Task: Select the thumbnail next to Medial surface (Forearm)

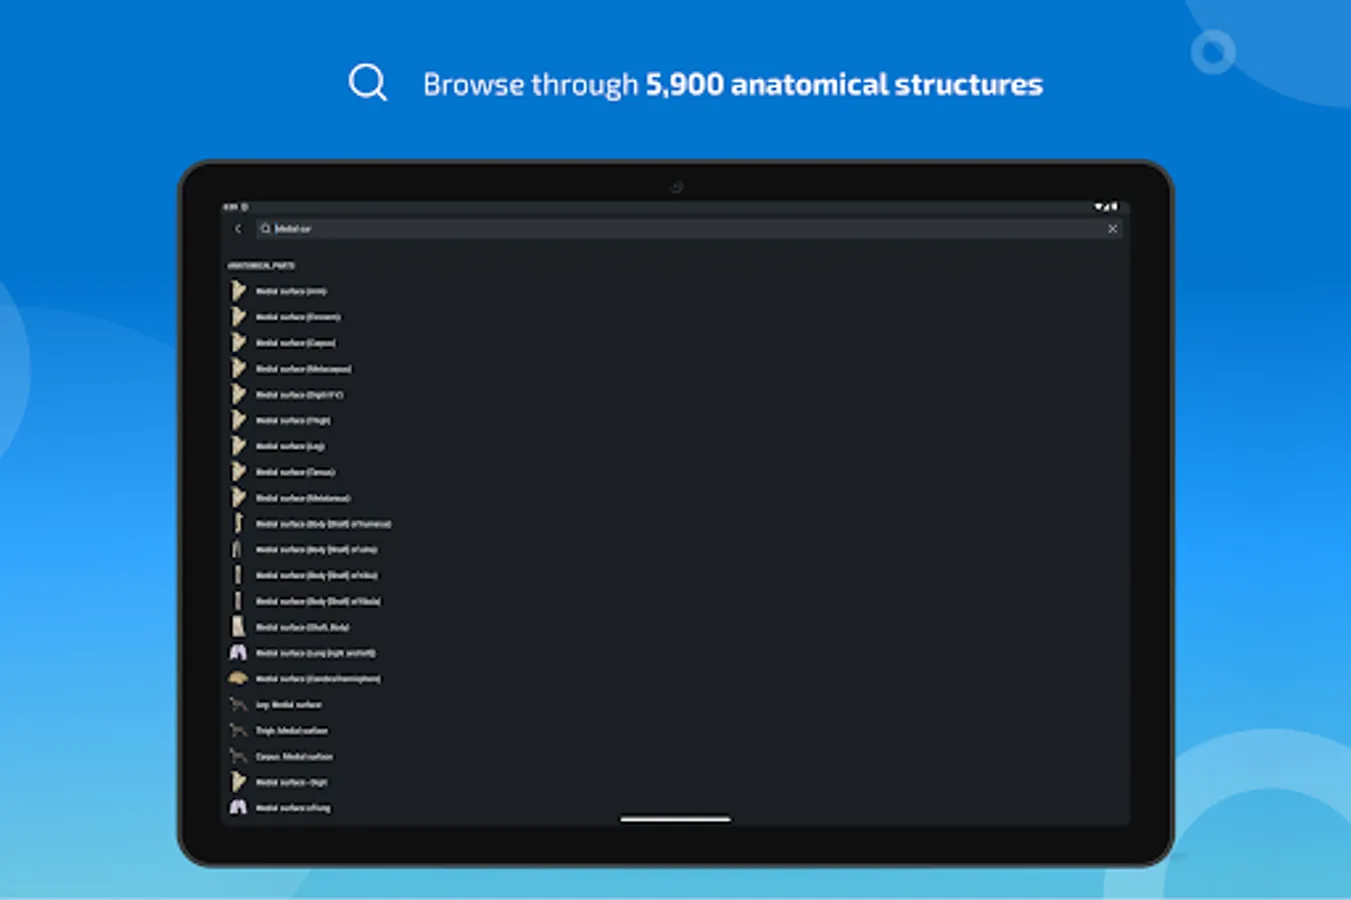Action: click(238, 317)
